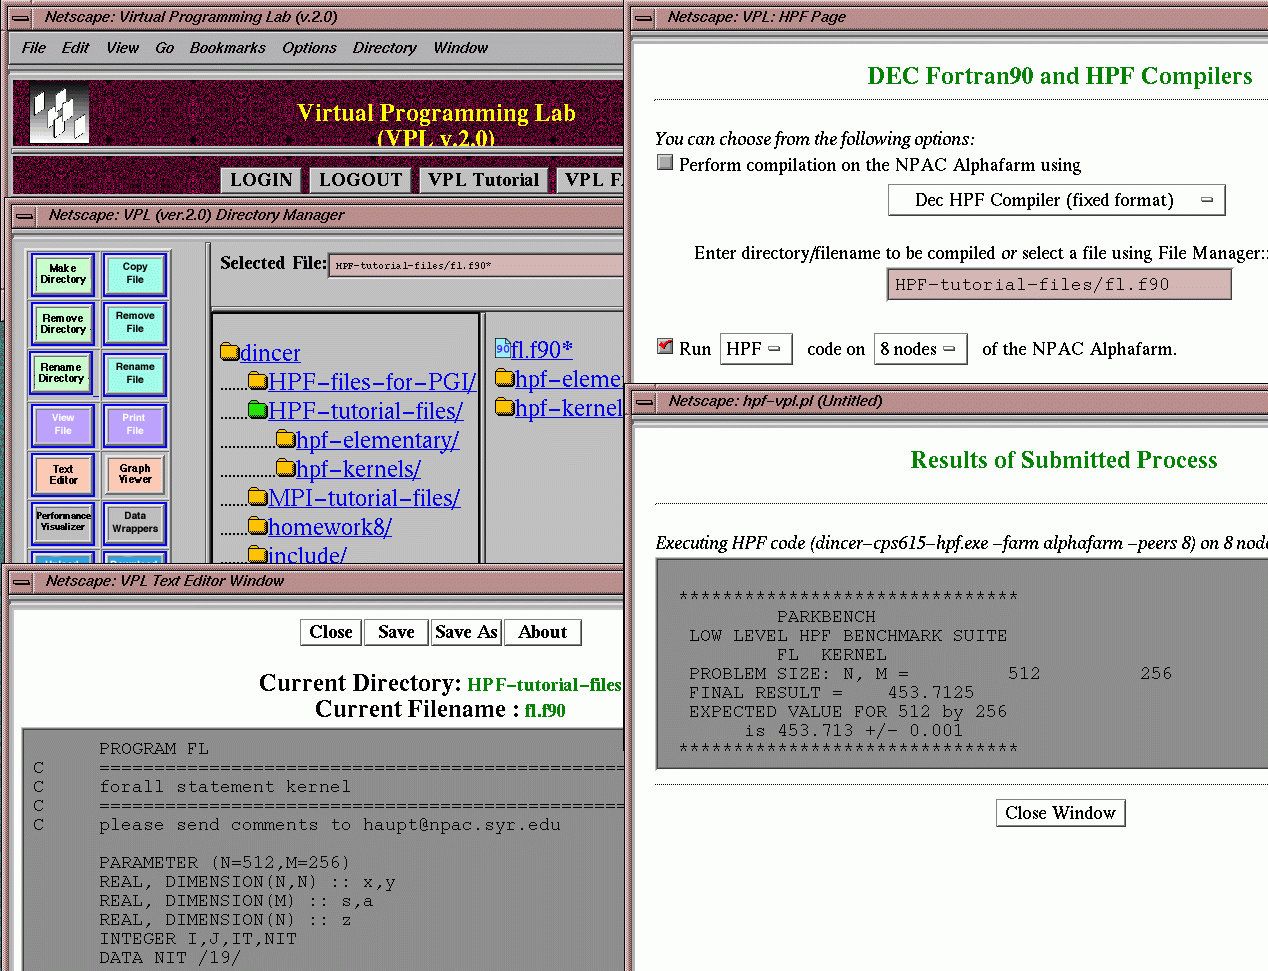Click the PROGRAM FL line in editor
1268x971 pixels.
click(153, 748)
